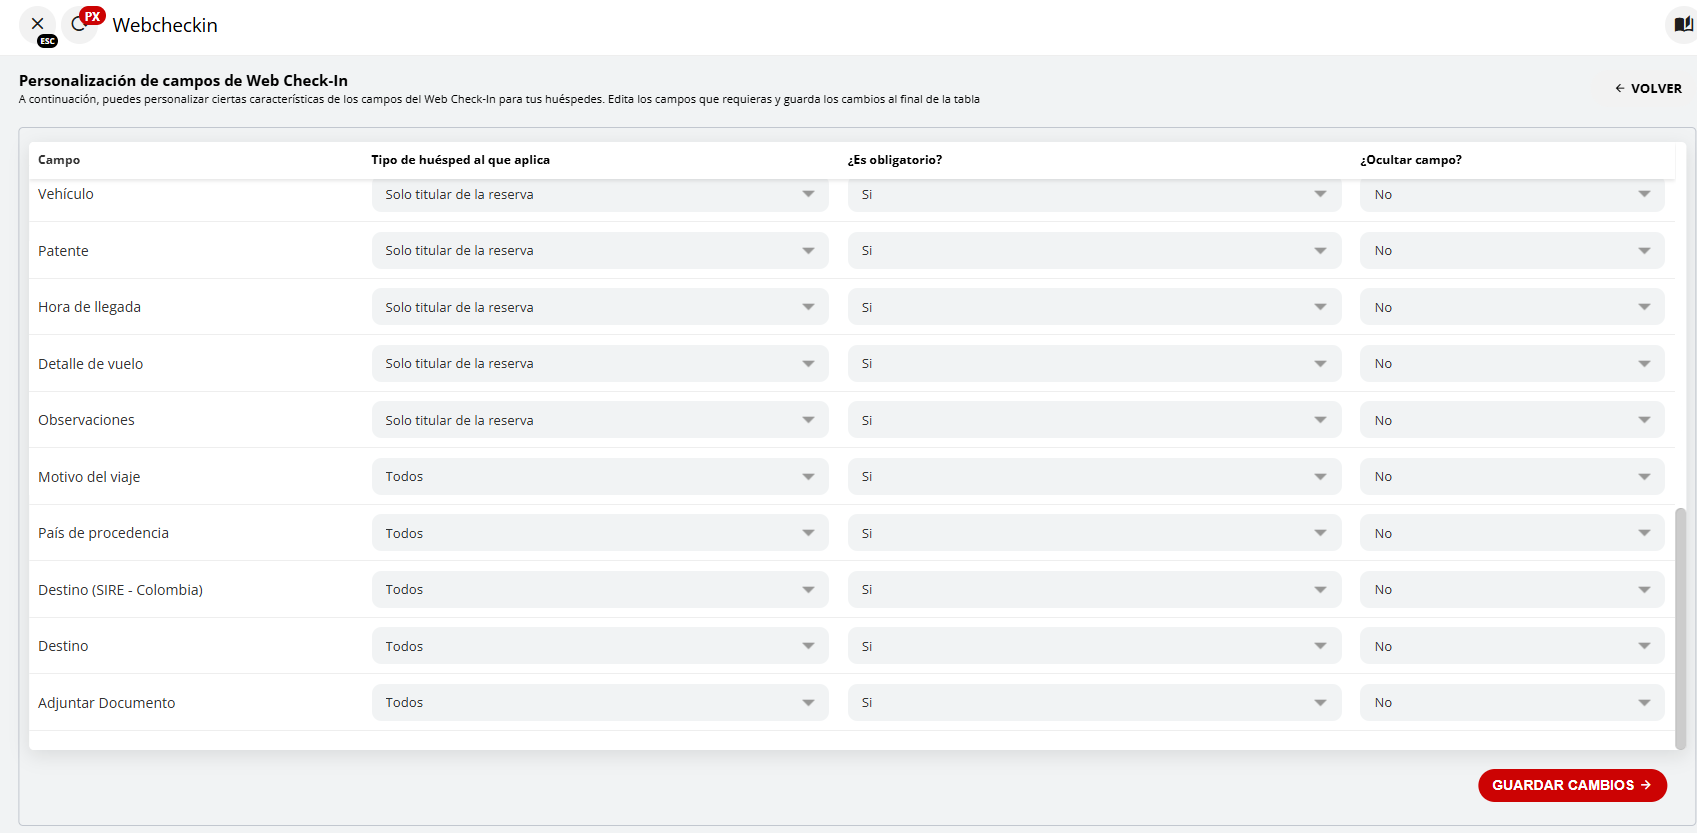This screenshot has height=833, width=1697.
Task: Open guest type dropdown for Motivo del viaje
Action: coord(599,477)
